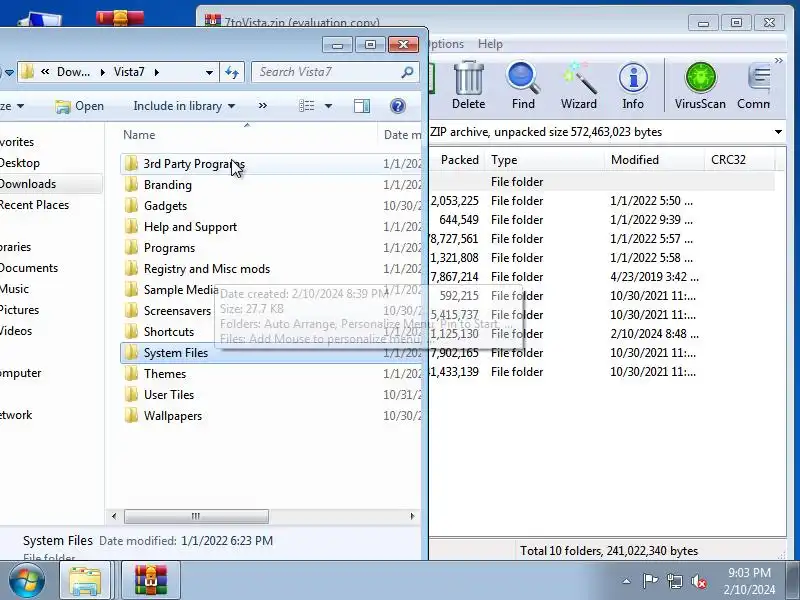Click the muted volume icon in system tray
This screenshot has height=600, width=800.
coord(698,581)
